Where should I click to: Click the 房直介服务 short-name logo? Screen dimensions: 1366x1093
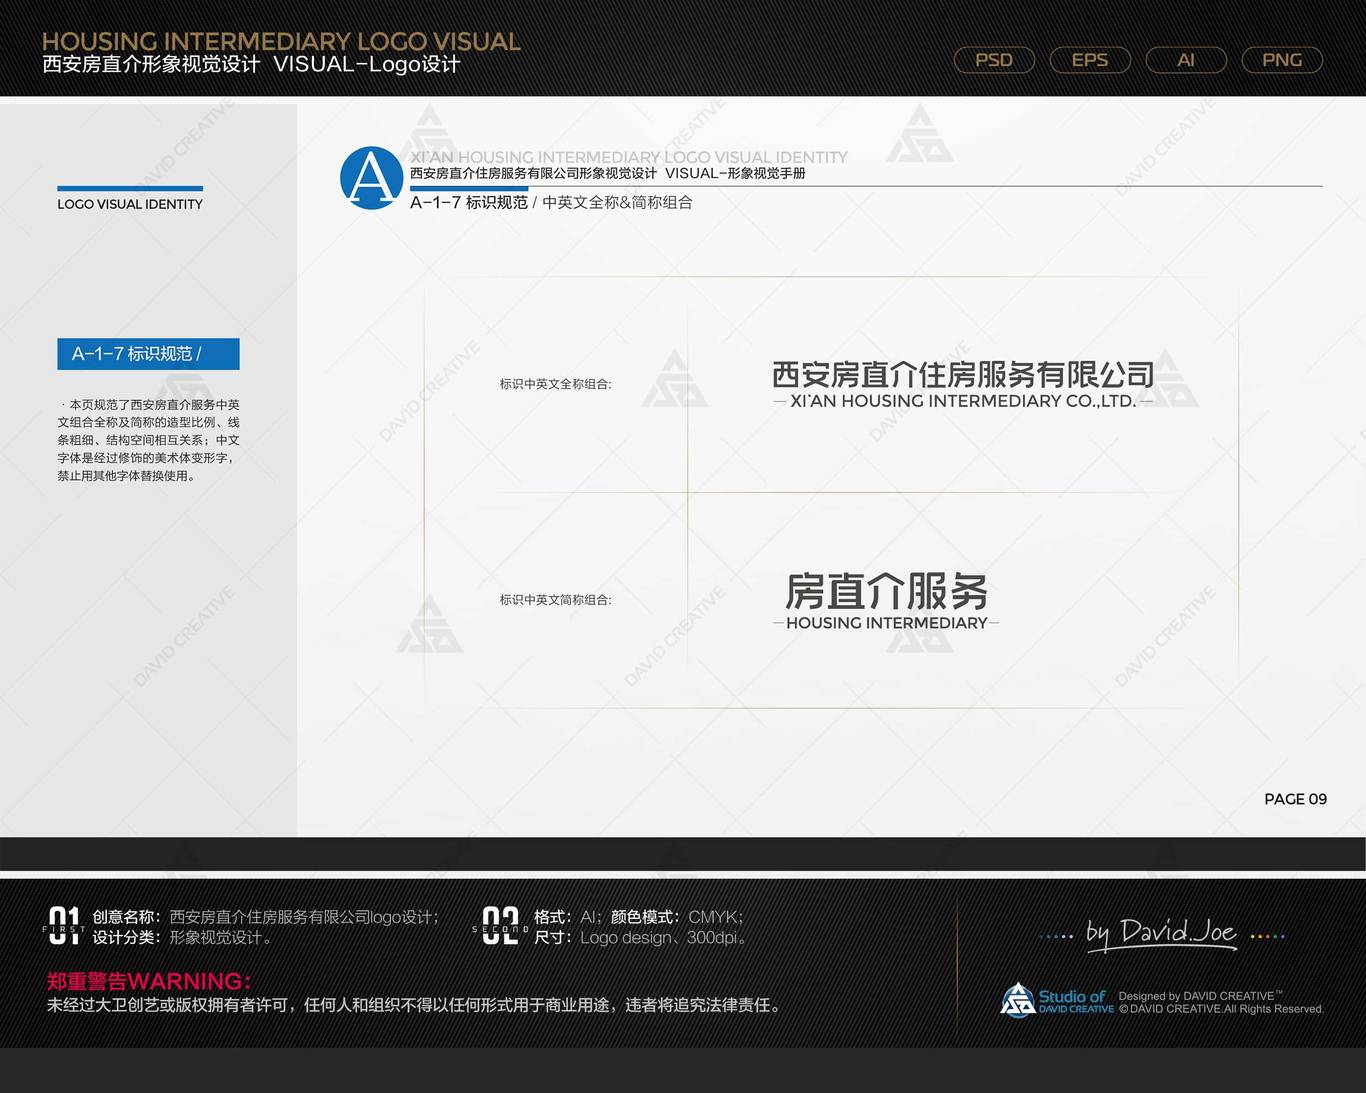[x=886, y=591]
